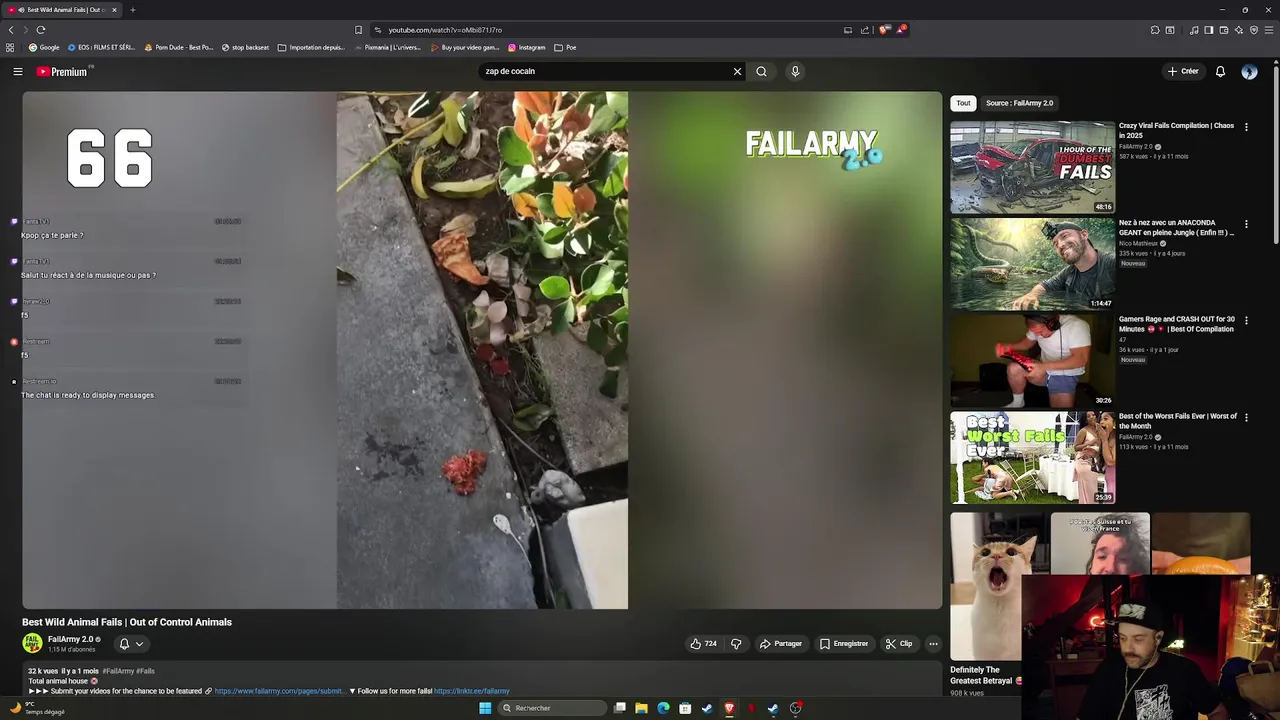Viewport: 1280px width, 720px height.
Task: Dislike the video with thumbs down
Action: [x=736, y=644]
